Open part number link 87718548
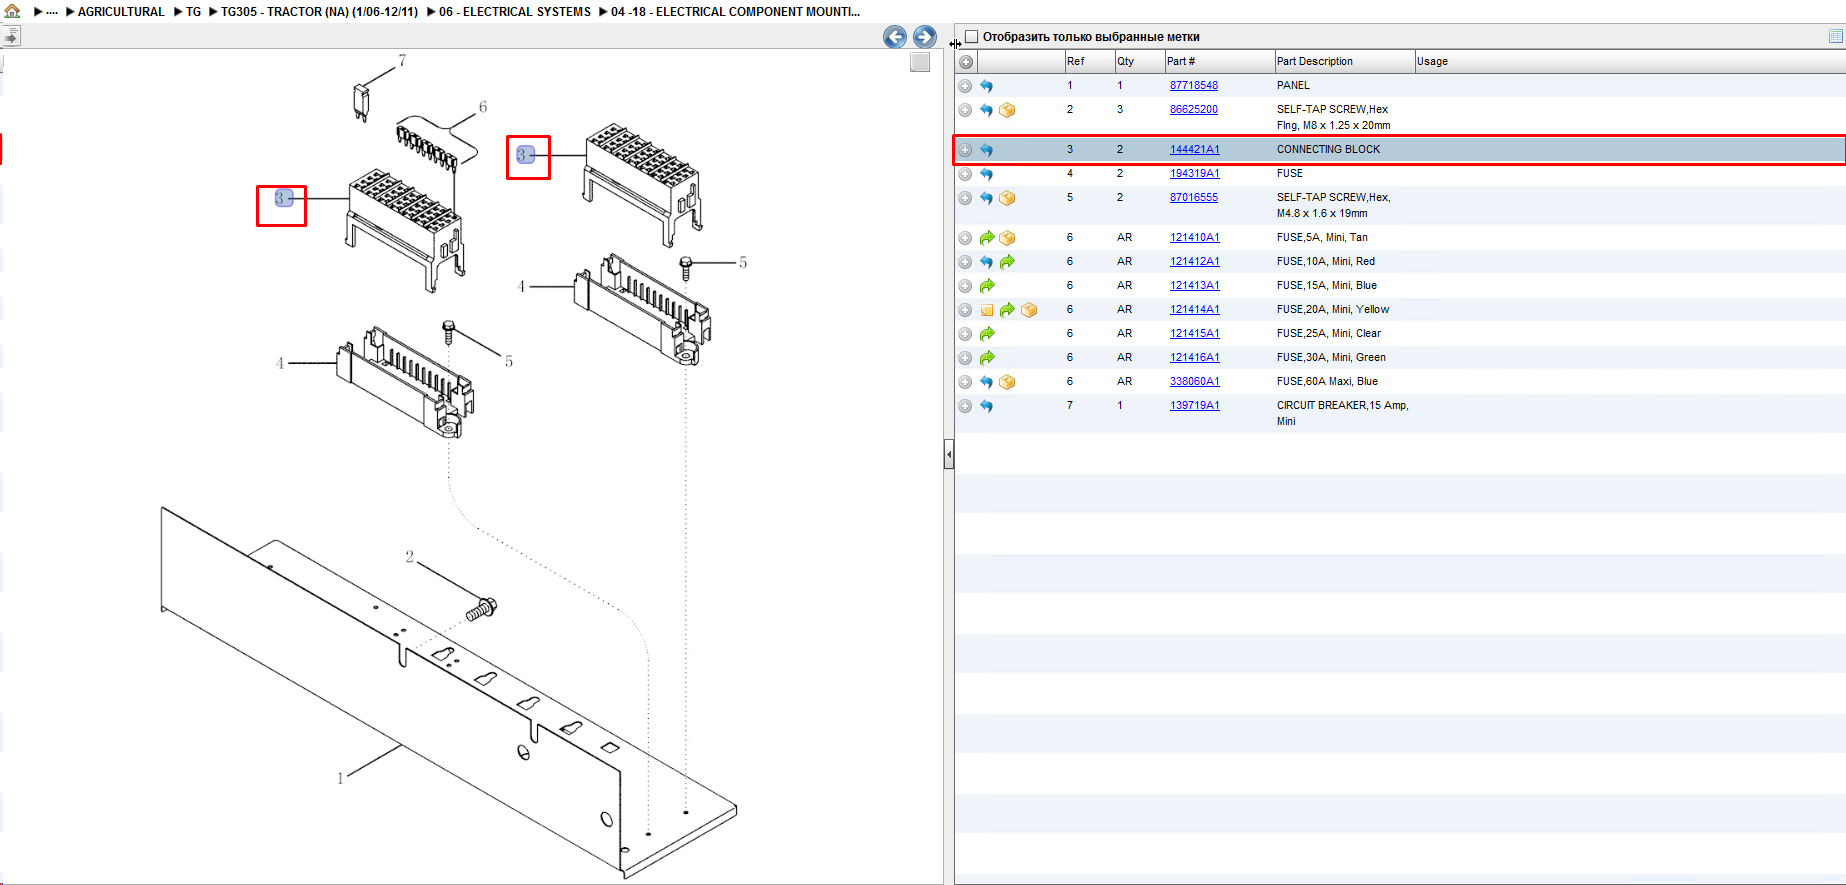This screenshot has width=1846, height=885. 1194,86
